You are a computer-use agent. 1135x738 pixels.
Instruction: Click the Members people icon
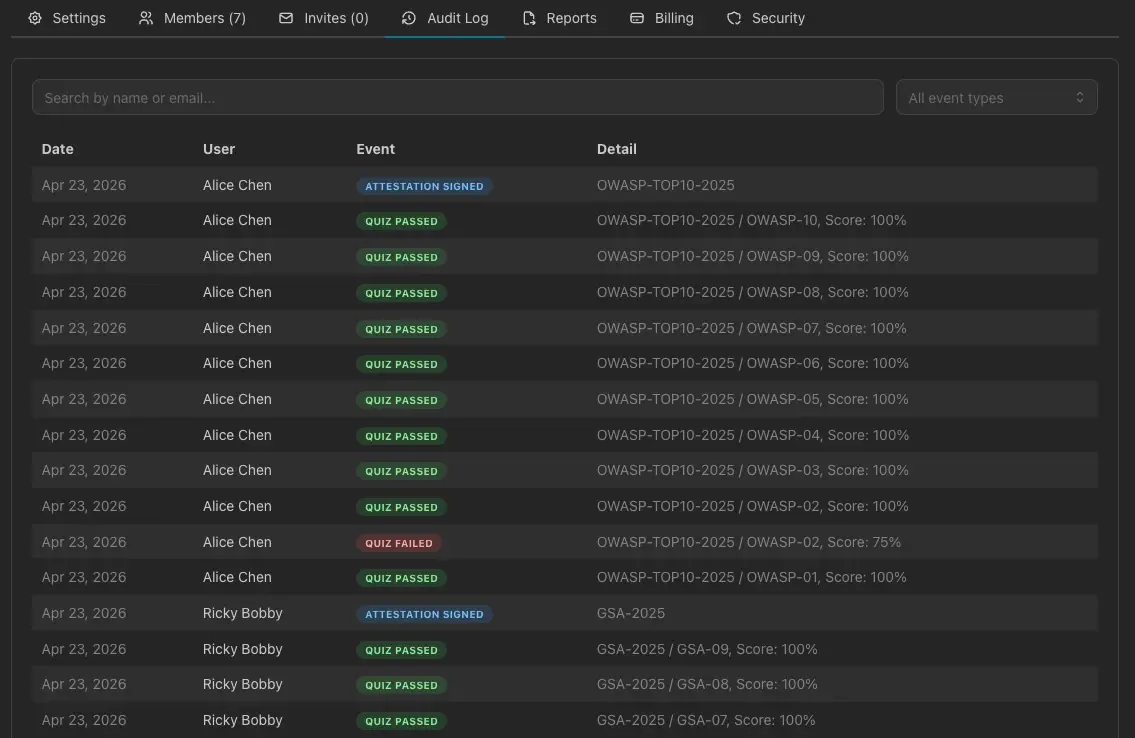coord(146,18)
